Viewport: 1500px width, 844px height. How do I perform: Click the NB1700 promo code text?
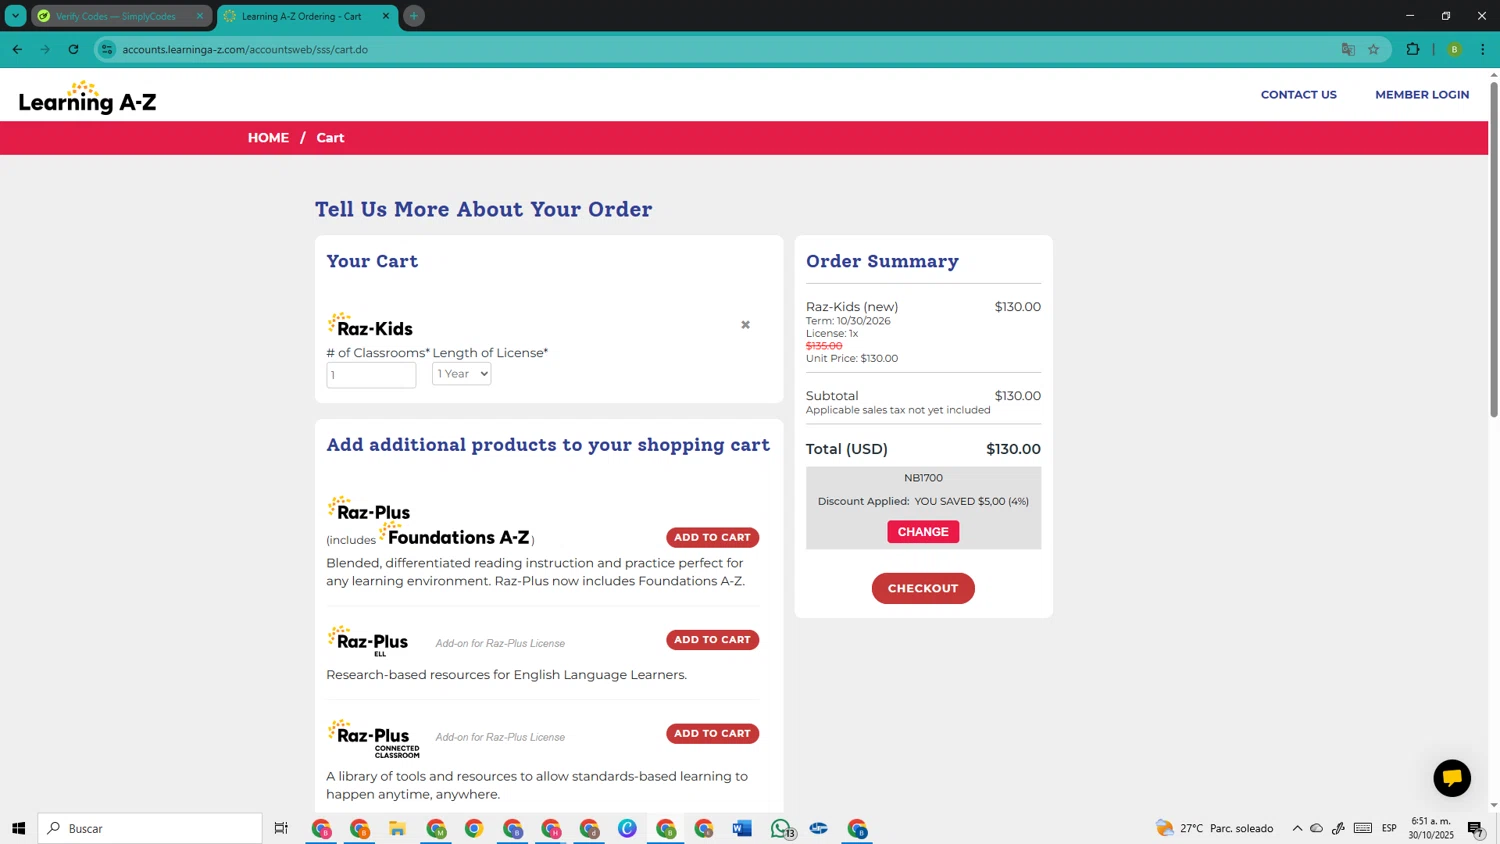click(x=923, y=478)
